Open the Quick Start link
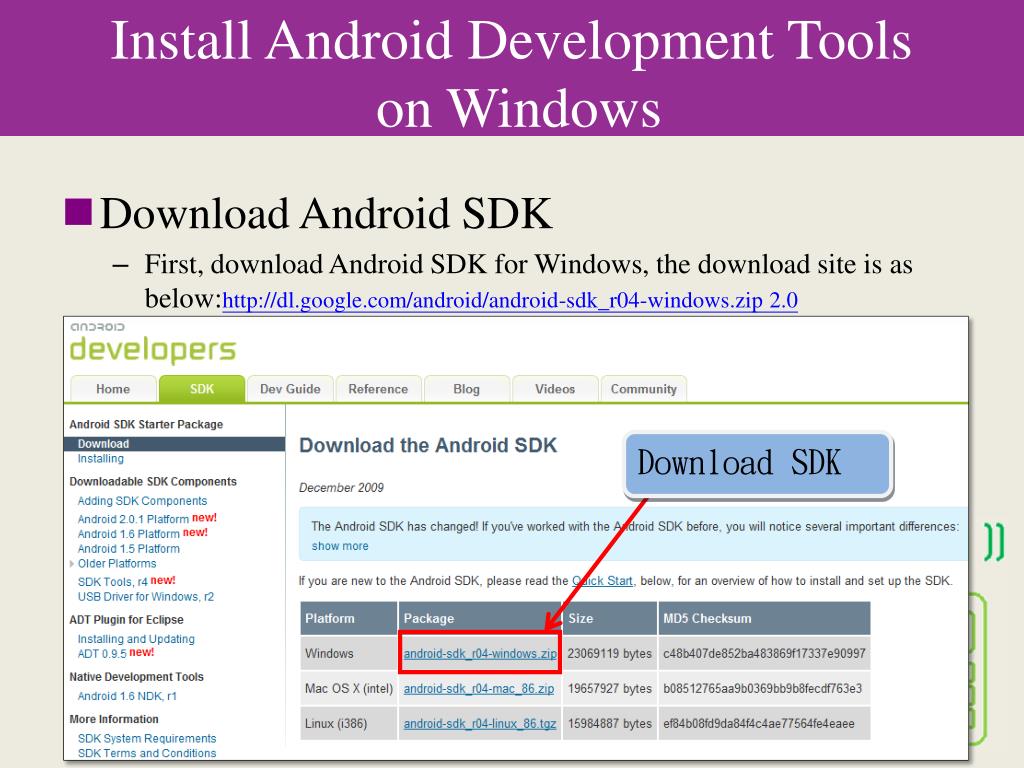1024x768 pixels. click(x=602, y=581)
